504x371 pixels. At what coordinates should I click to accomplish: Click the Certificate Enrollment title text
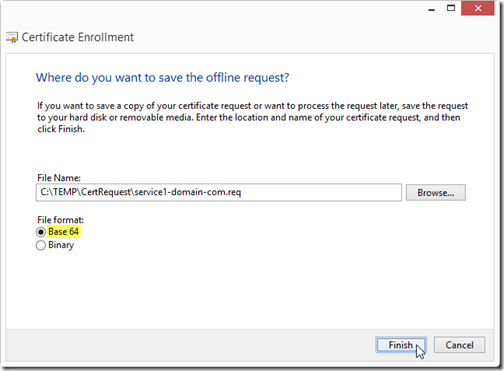[x=78, y=37]
